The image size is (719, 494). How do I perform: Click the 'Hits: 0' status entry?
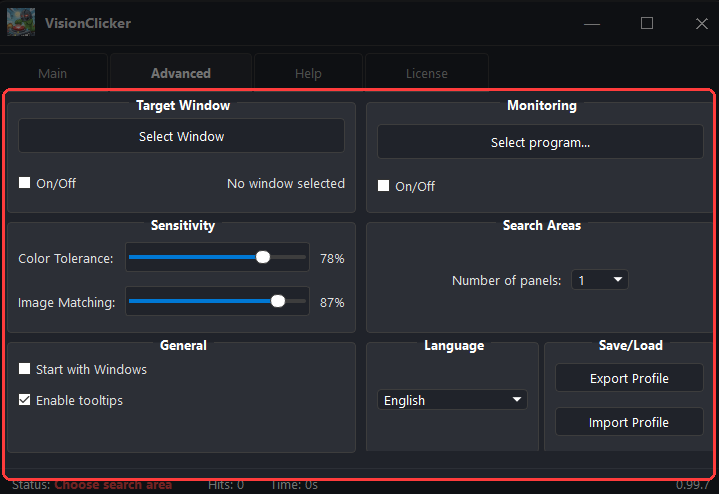coord(226,485)
